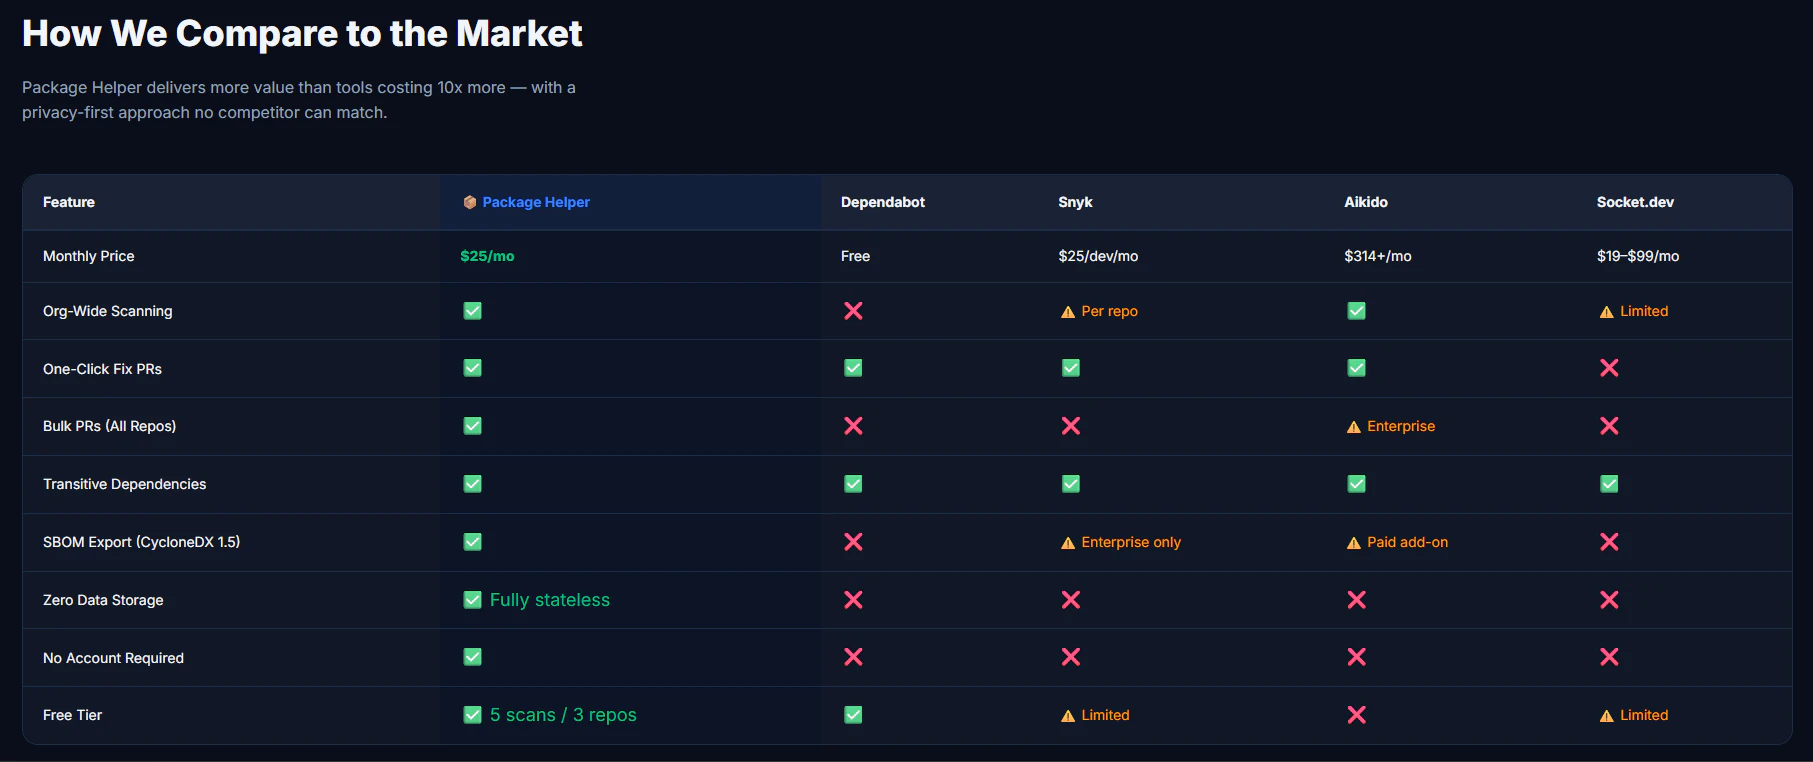
Task: Click the Package Helper box icon in header
Action: pos(469,202)
